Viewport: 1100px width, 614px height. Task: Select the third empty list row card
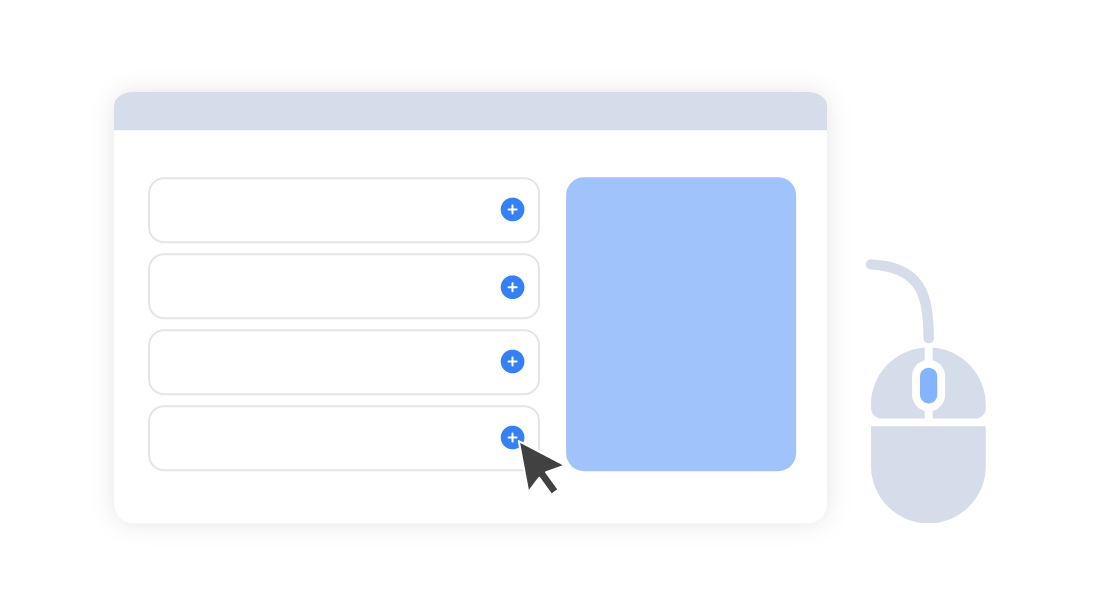click(x=344, y=362)
